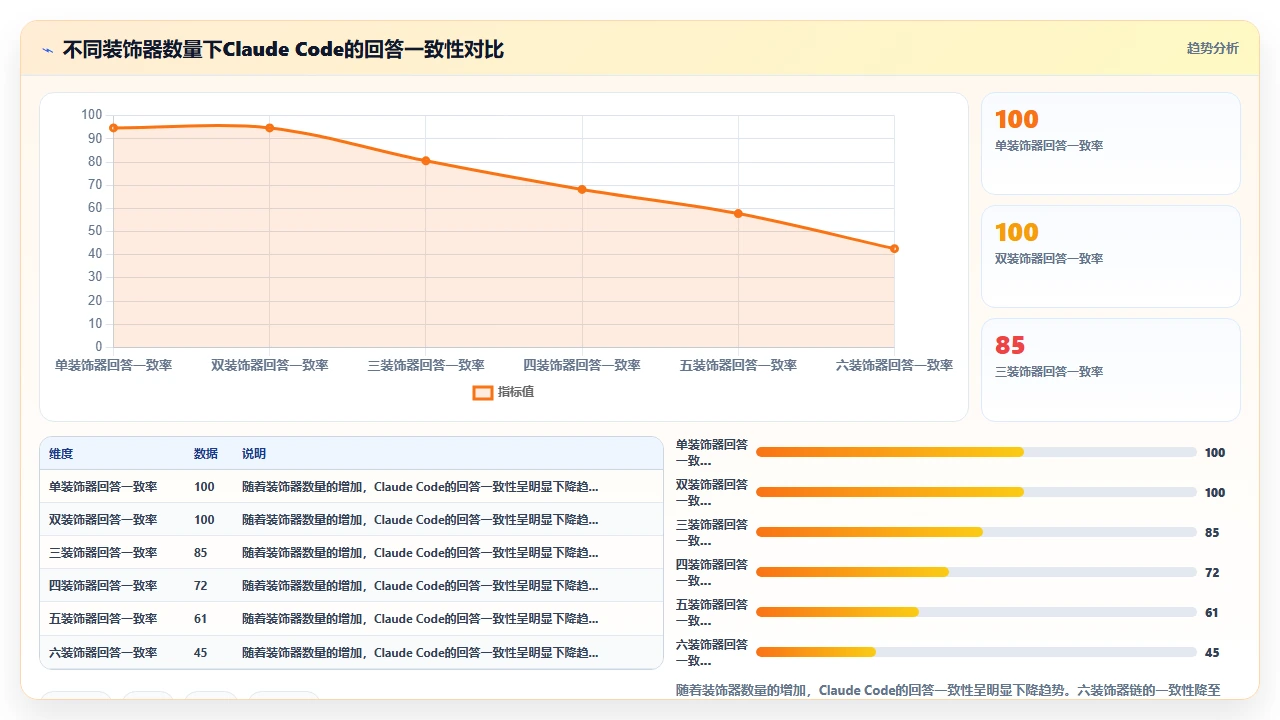Select the 六装饰器回答一致率 cell in the table
Image resolution: width=1280 pixels, height=720 pixels.
click(103, 653)
